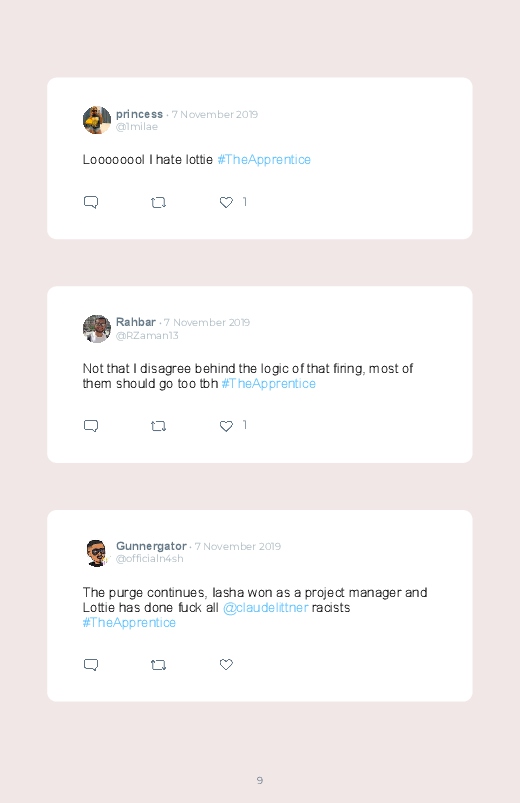Retweet Rahbar's tweet
The height and width of the screenshot is (803, 520).
pyautogui.click(x=158, y=426)
